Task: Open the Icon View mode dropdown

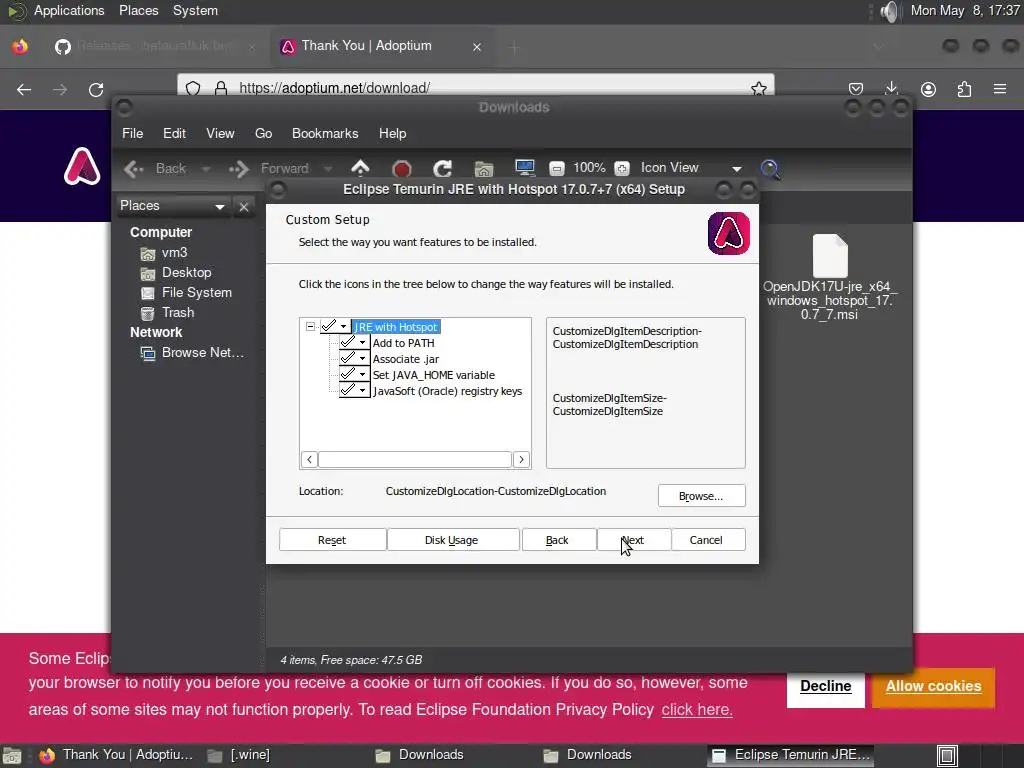Action: (x=691, y=168)
